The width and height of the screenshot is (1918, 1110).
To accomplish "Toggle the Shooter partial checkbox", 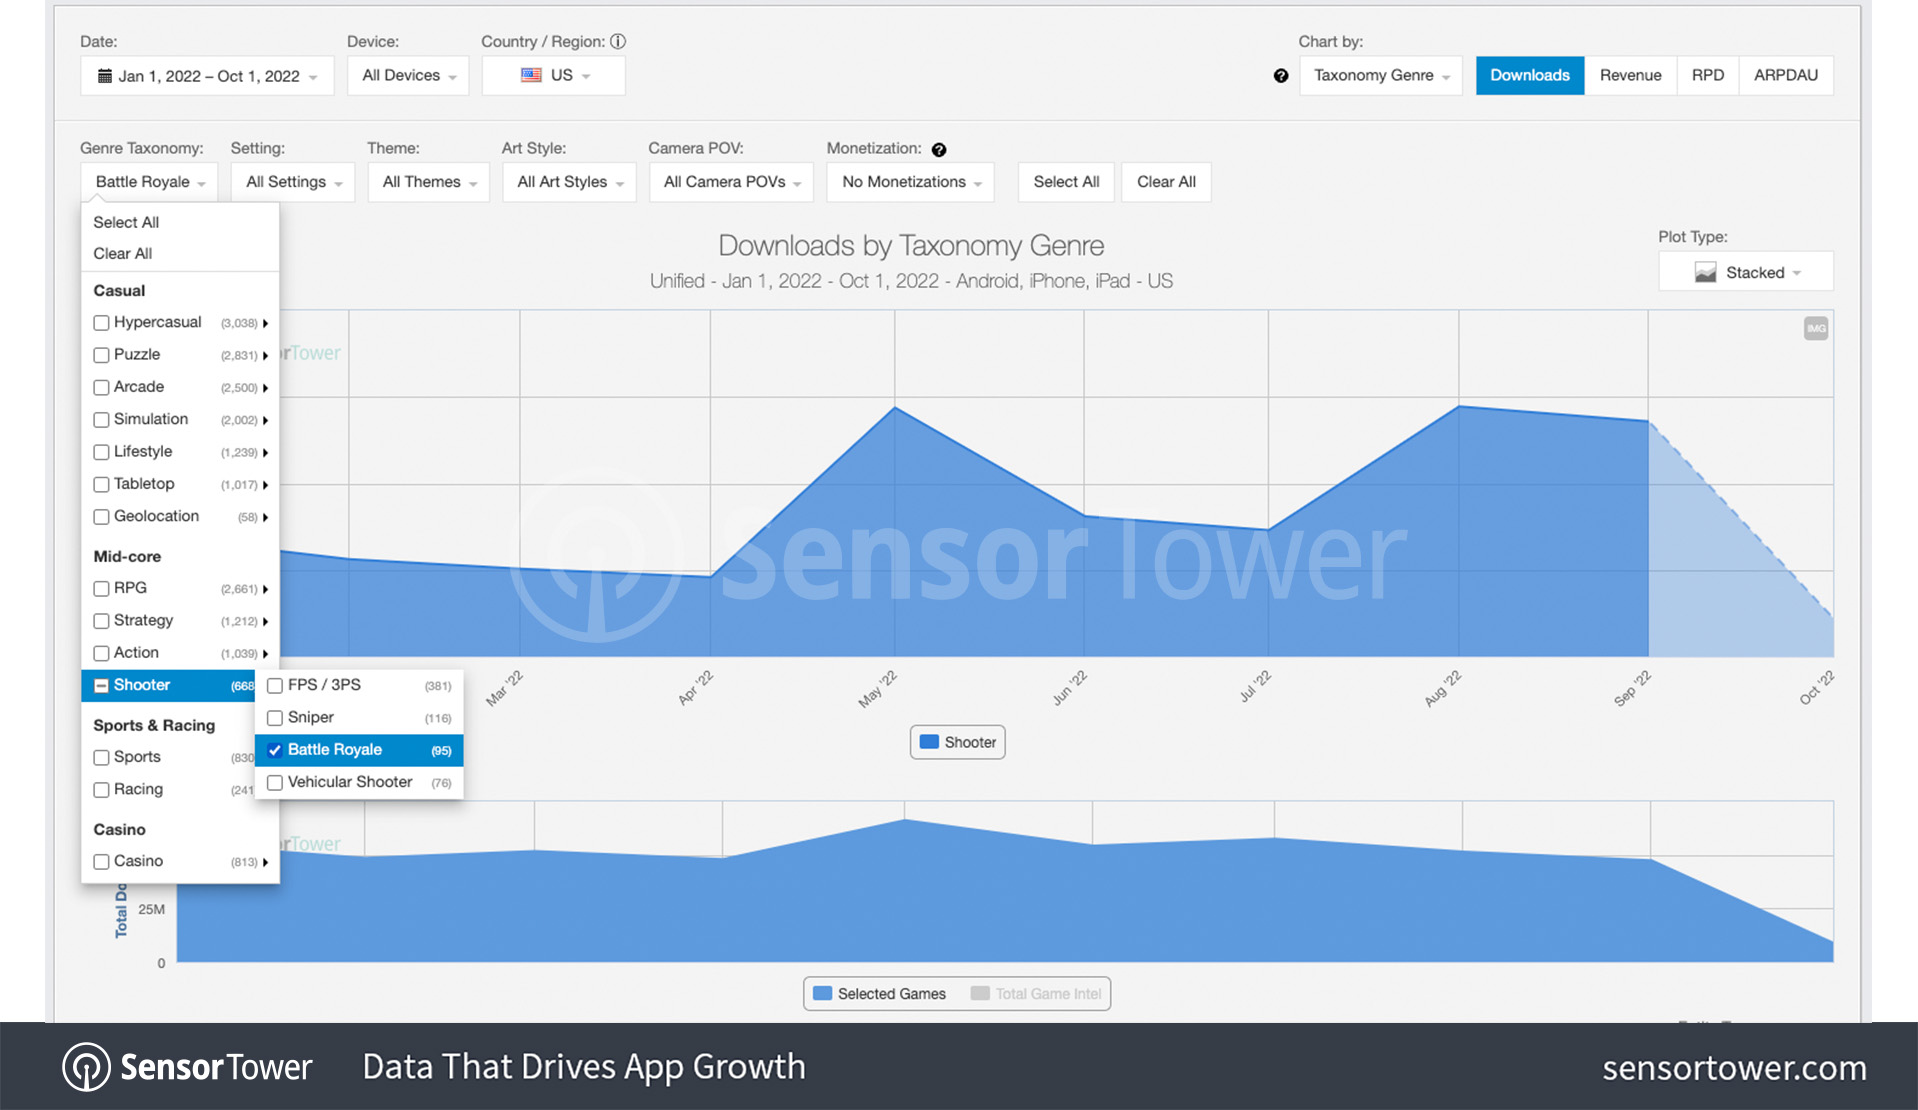I will coord(101,686).
